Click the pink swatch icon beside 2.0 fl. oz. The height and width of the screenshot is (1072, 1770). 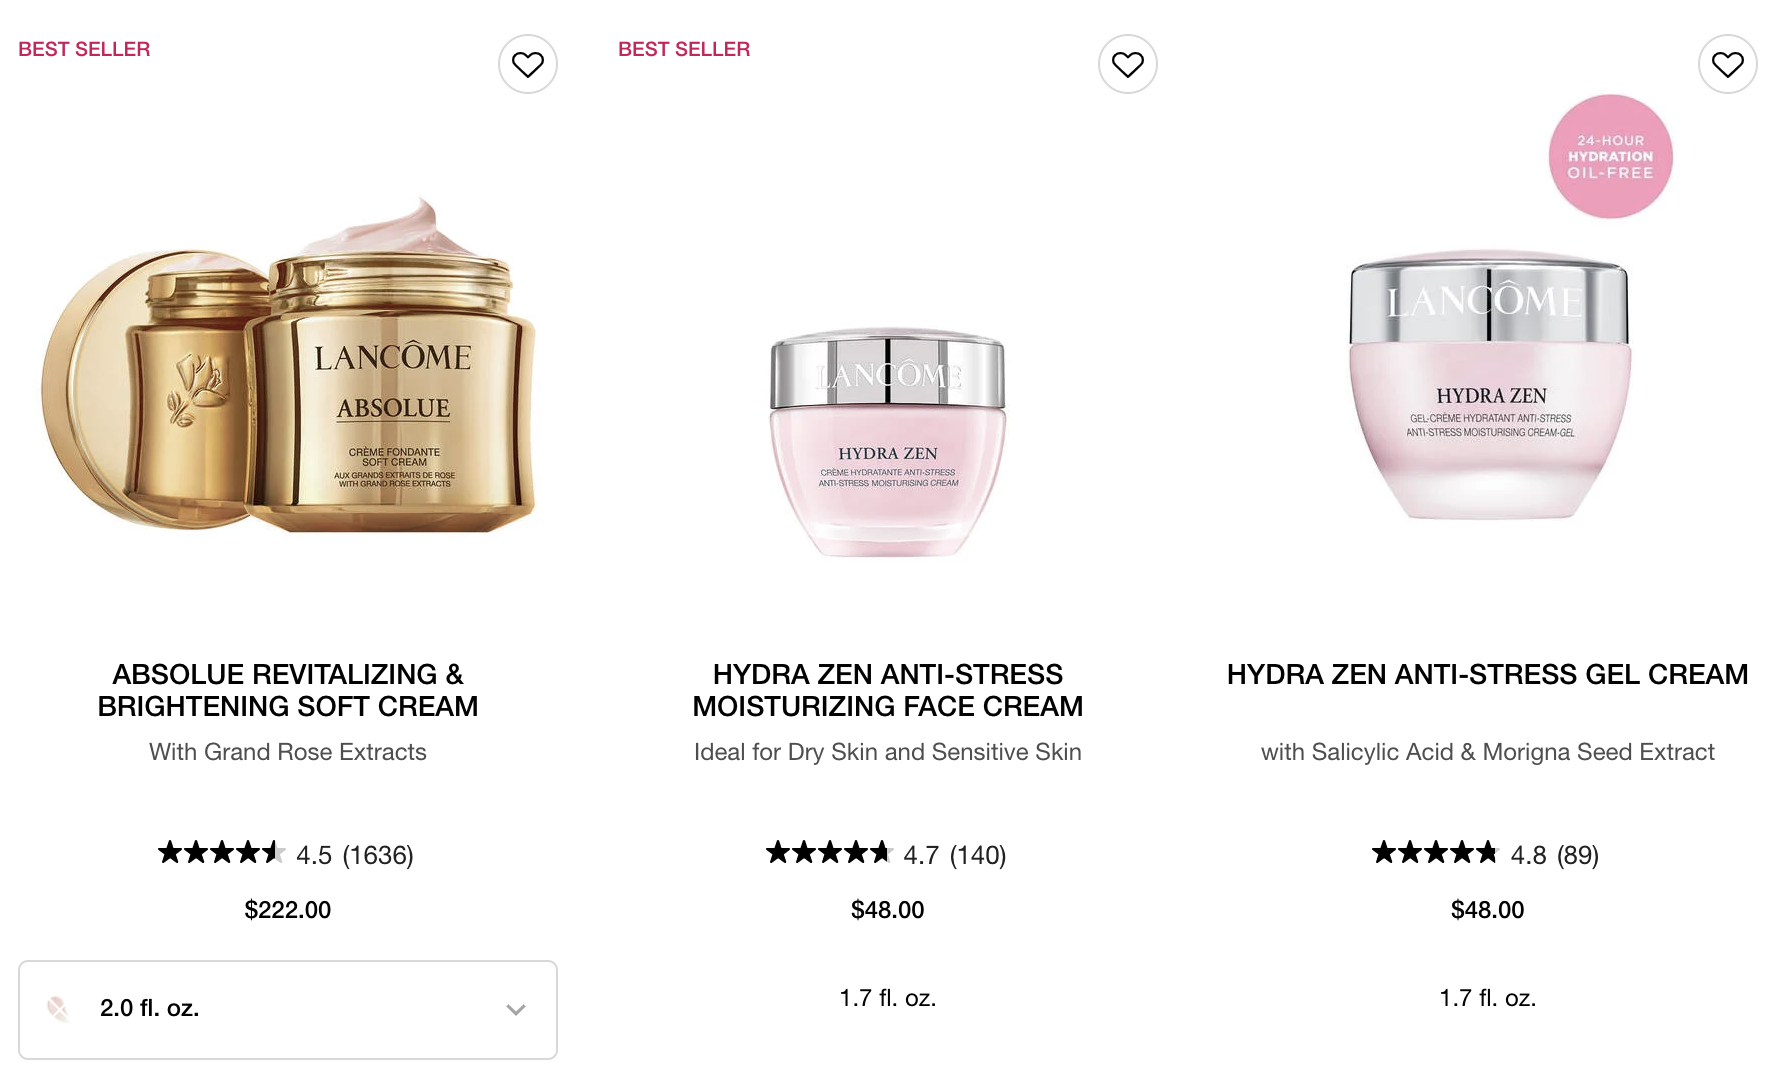tap(59, 1009)
